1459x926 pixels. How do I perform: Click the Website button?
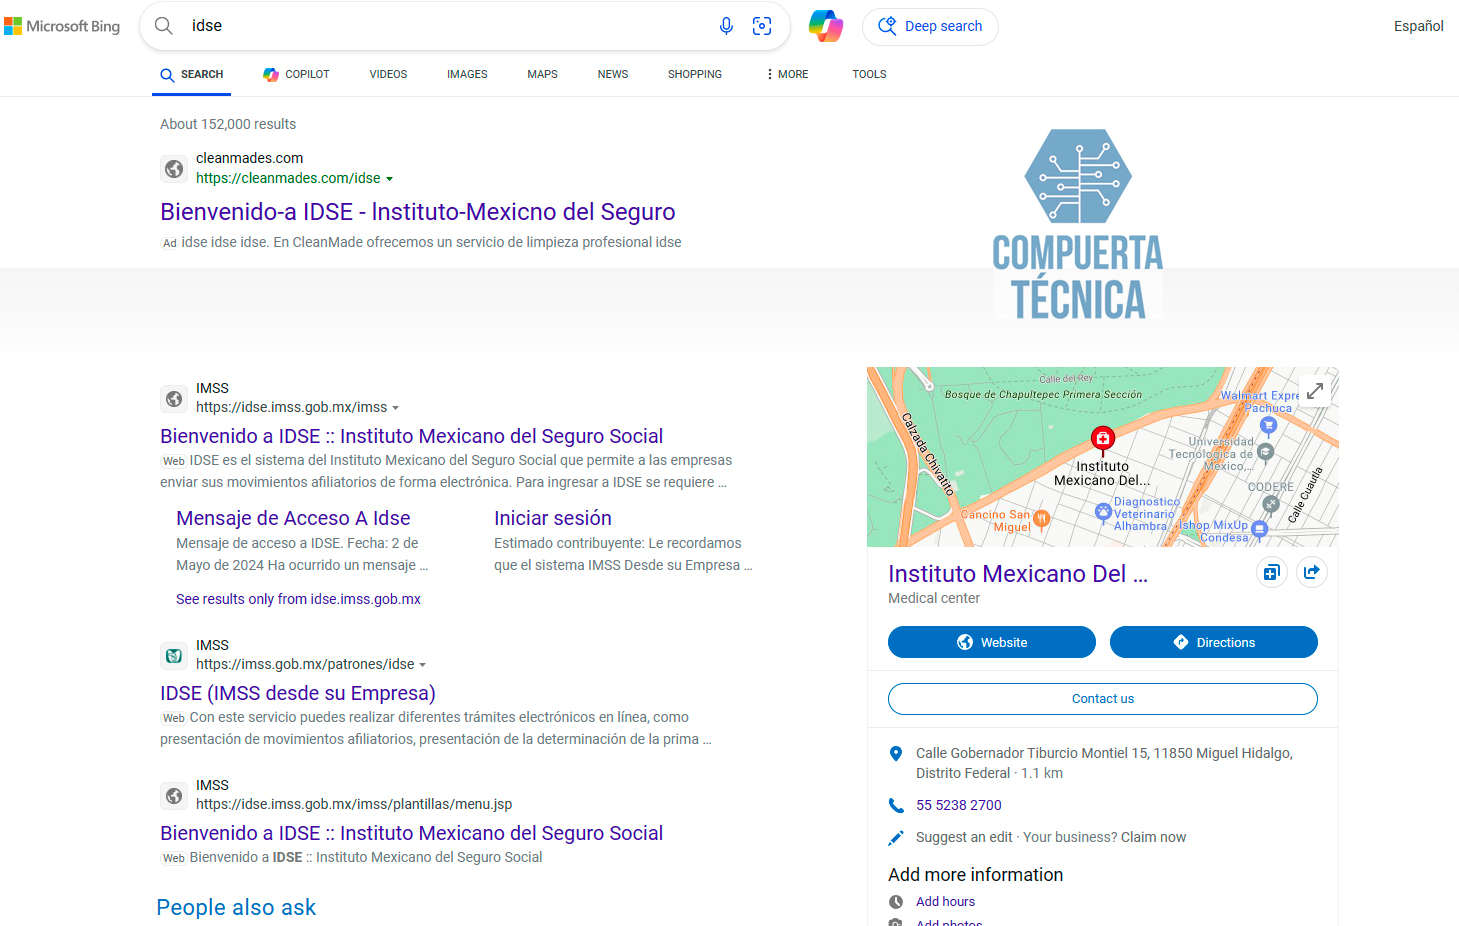tap(992, 642)
